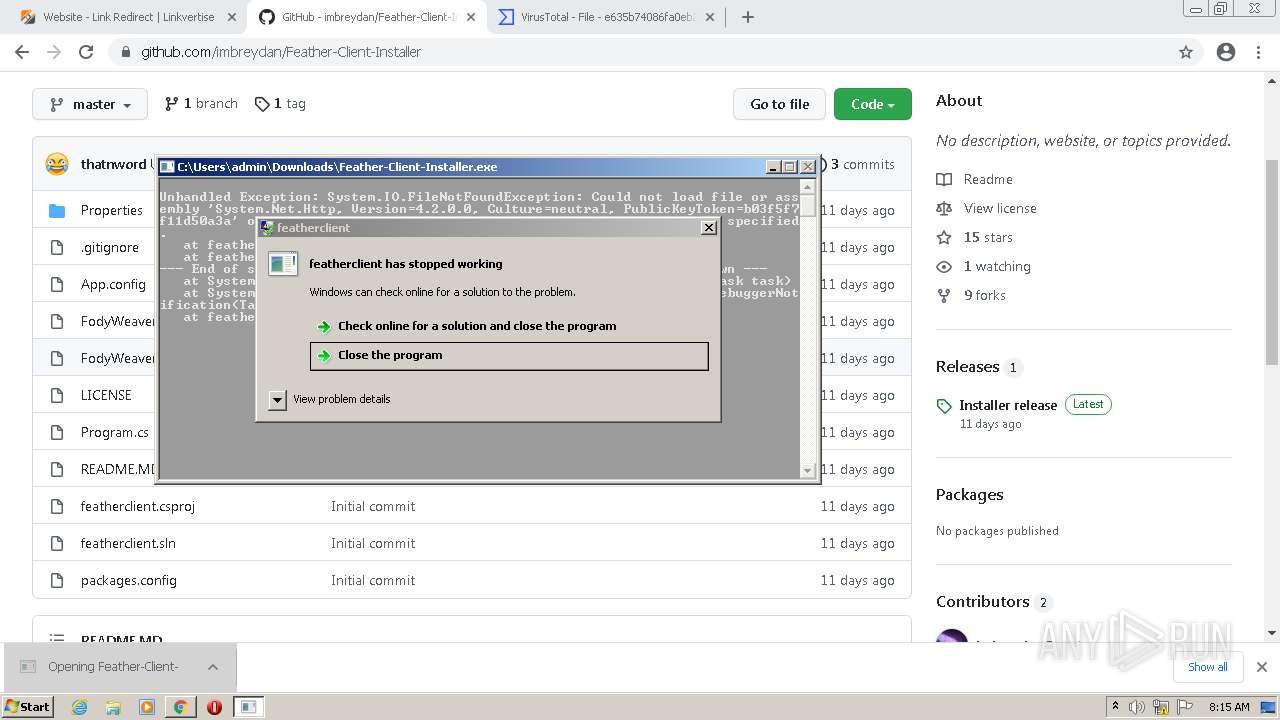
Task: Click the release tag icon
Action: pos(944,406)
